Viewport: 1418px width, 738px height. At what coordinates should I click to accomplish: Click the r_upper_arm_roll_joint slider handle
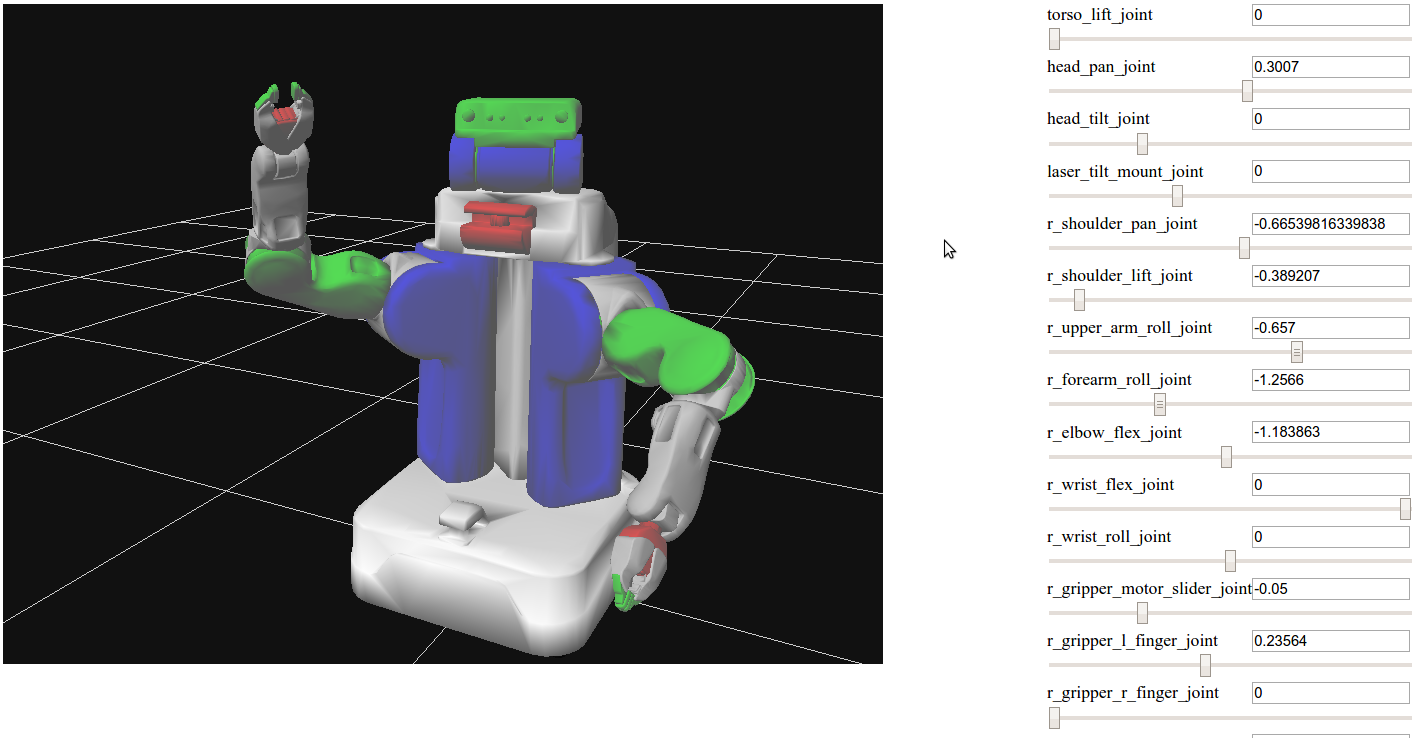click(1297, 352)
